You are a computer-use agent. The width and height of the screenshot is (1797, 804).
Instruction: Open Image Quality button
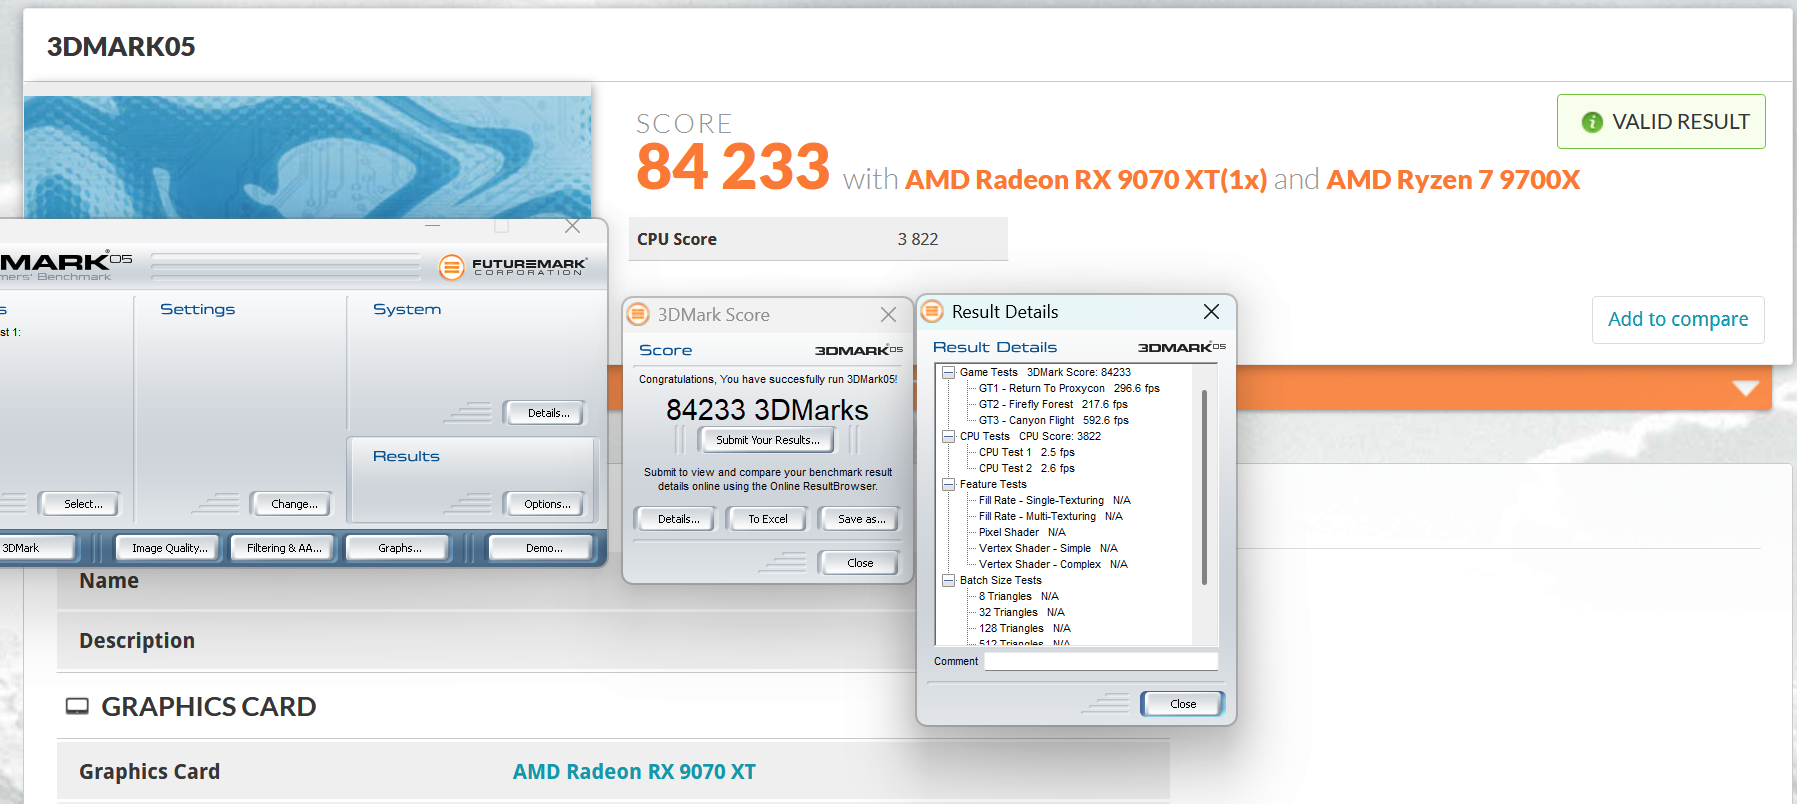click(169, 548)
